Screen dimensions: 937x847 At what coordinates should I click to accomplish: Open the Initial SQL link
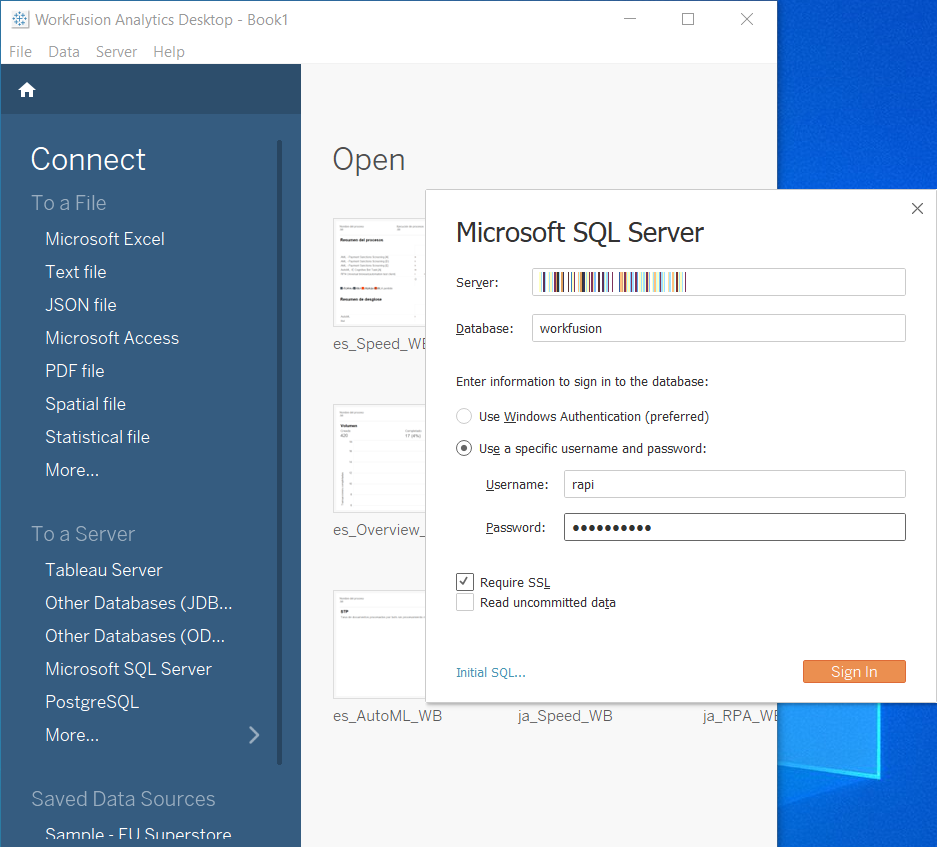coord(491,672)
